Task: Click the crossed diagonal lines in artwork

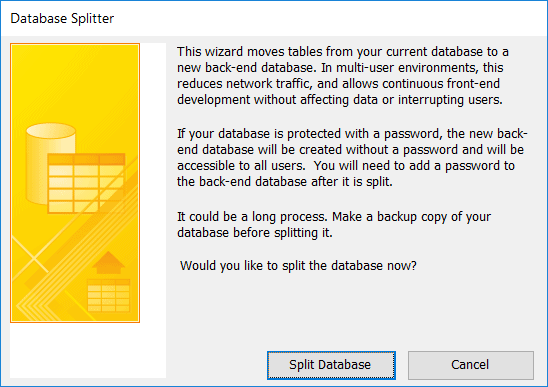Action: tap(33, 258)
